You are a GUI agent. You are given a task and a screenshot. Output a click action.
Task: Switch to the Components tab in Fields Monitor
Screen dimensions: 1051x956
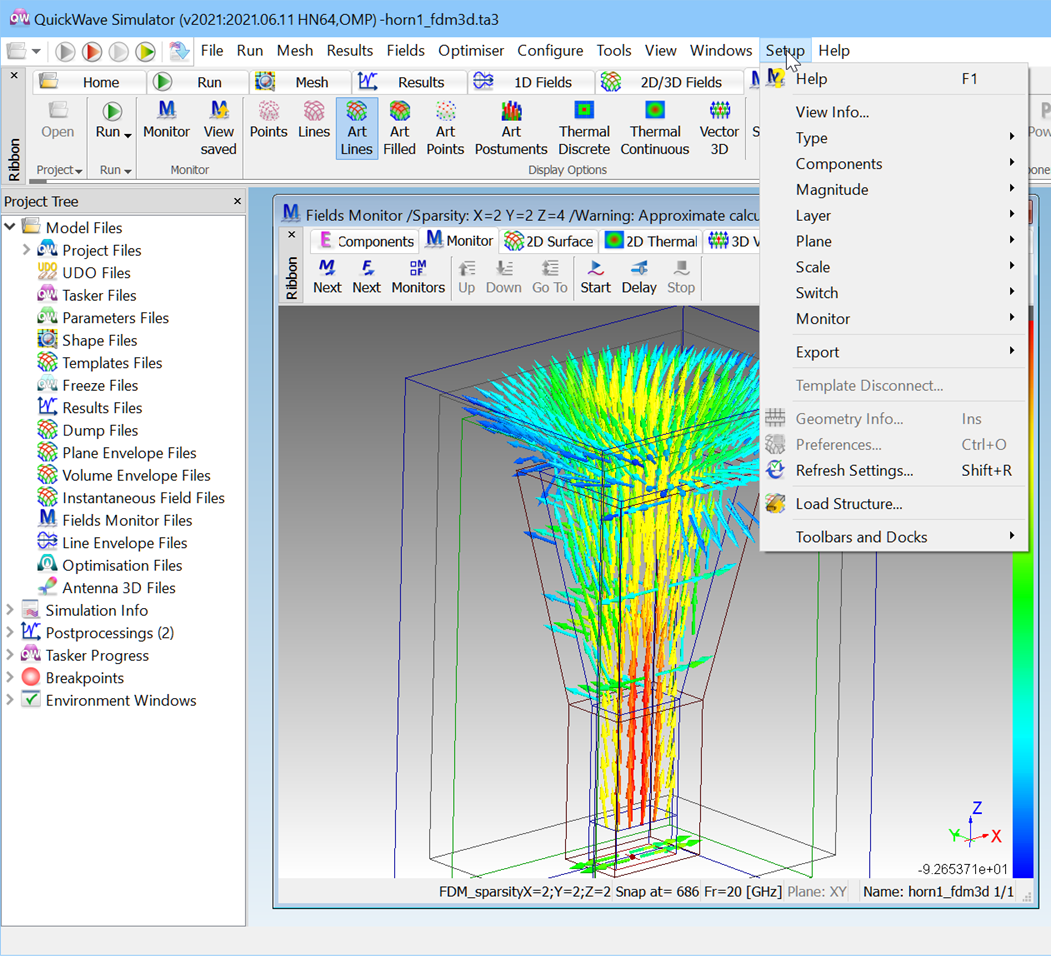click(365, 241)
